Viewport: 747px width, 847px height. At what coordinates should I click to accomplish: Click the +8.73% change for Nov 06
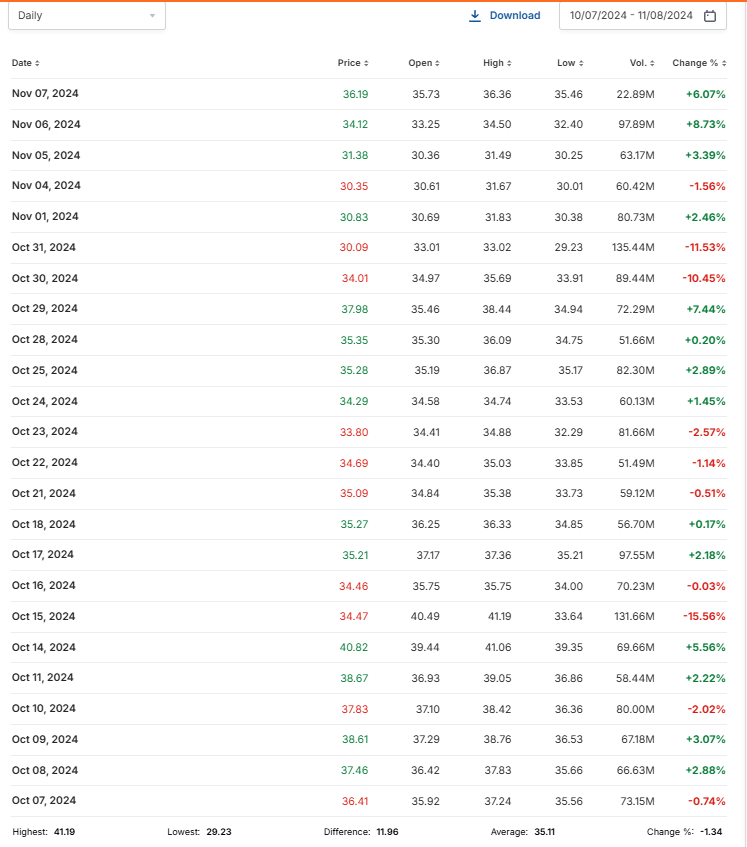705,124
